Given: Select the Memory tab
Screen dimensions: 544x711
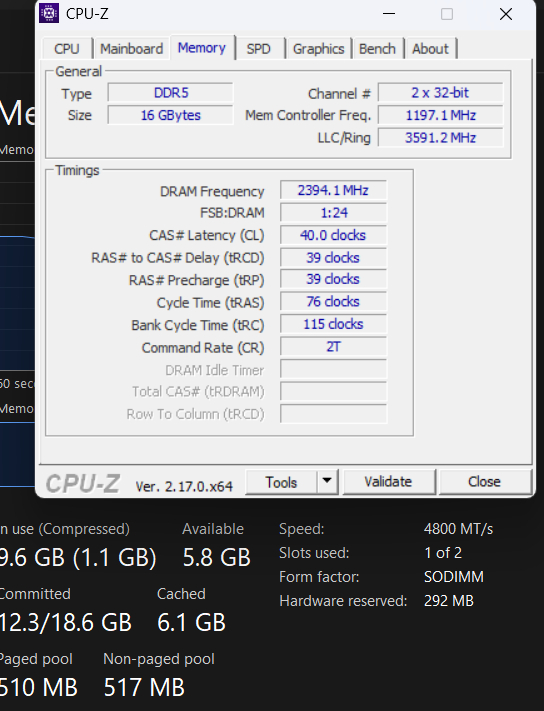Looking at the screenshot, I should tap(202, 48).
